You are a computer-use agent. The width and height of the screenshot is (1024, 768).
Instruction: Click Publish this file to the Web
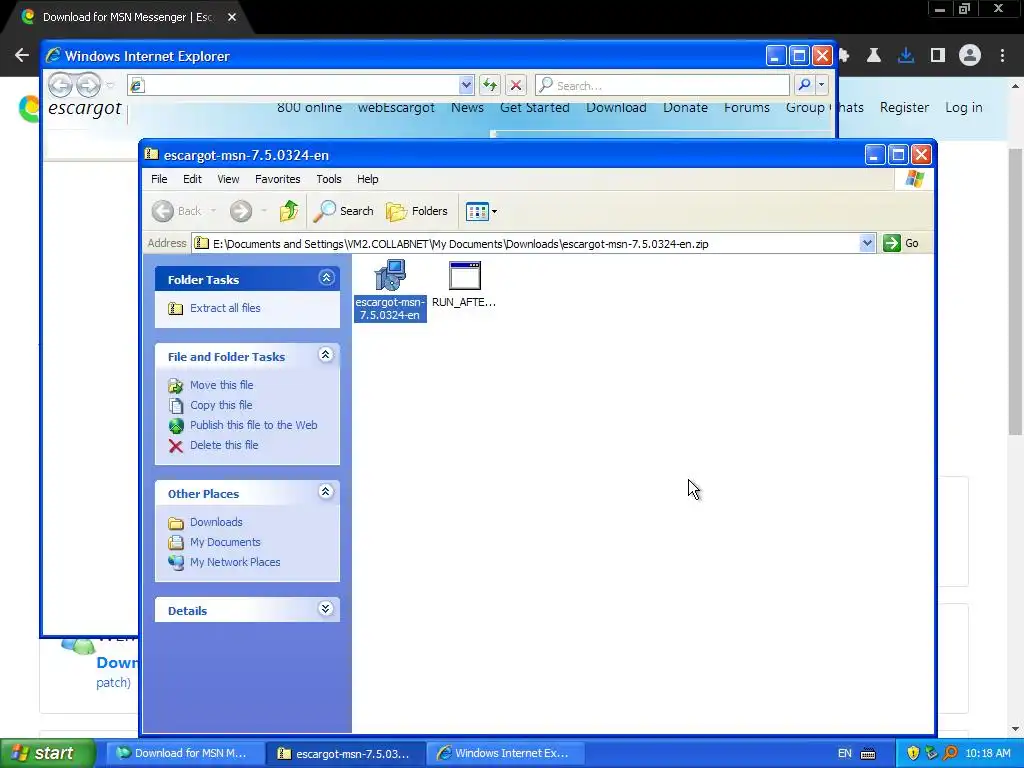pyautogui.click(x=253, y=425)
